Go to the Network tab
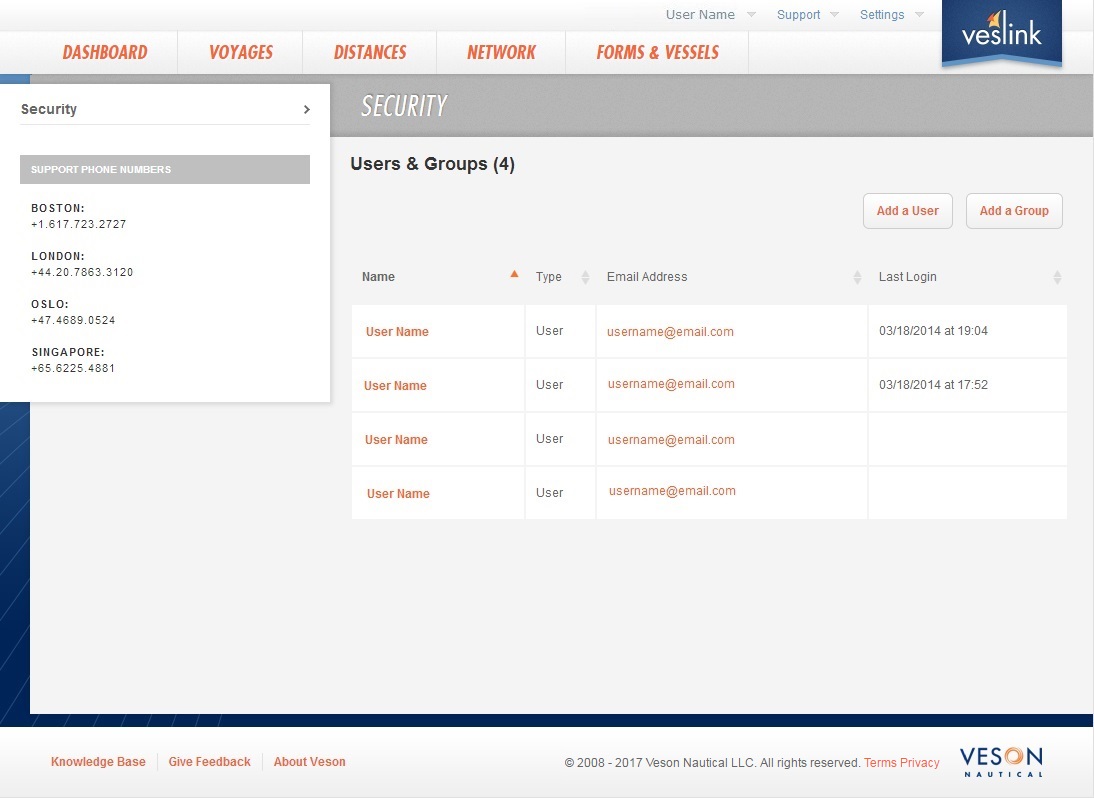1094x798 pixels. [500, 52]
